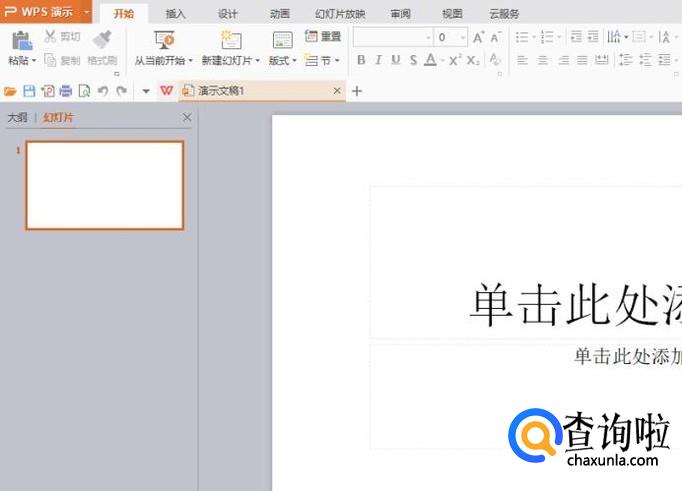Viewport: 682px width, 491px height.
Task: Save the presentation with the floppy disk icon
Action: [x=29, y=91]
